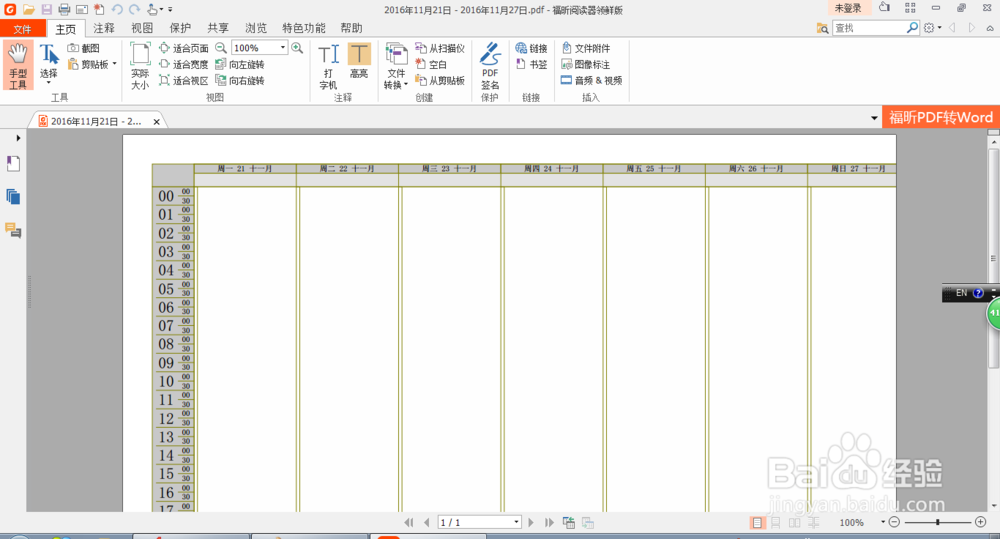Image resolution: width=1000 pixels, height=539 pixels.
Task: Switch to the Comment (注释) tab
Action: click(104, 28)
